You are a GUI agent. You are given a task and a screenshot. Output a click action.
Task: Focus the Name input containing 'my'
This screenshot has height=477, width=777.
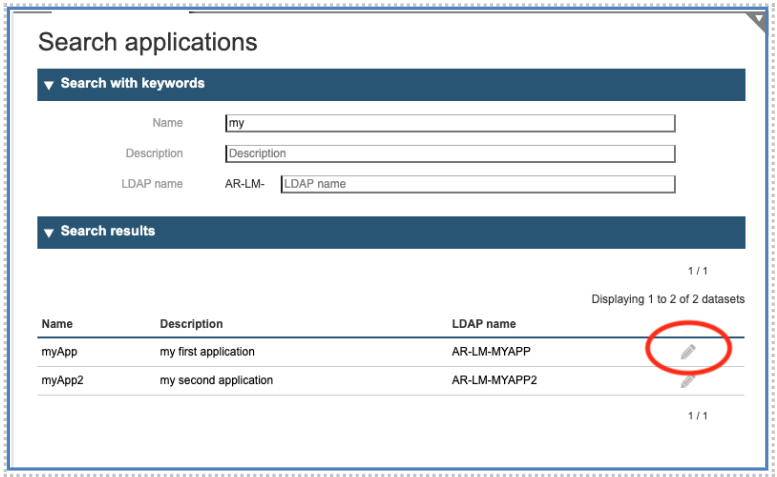click(450, 123)
